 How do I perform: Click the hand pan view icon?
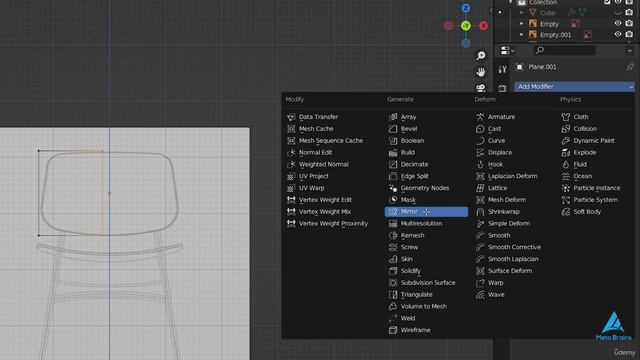481,72
